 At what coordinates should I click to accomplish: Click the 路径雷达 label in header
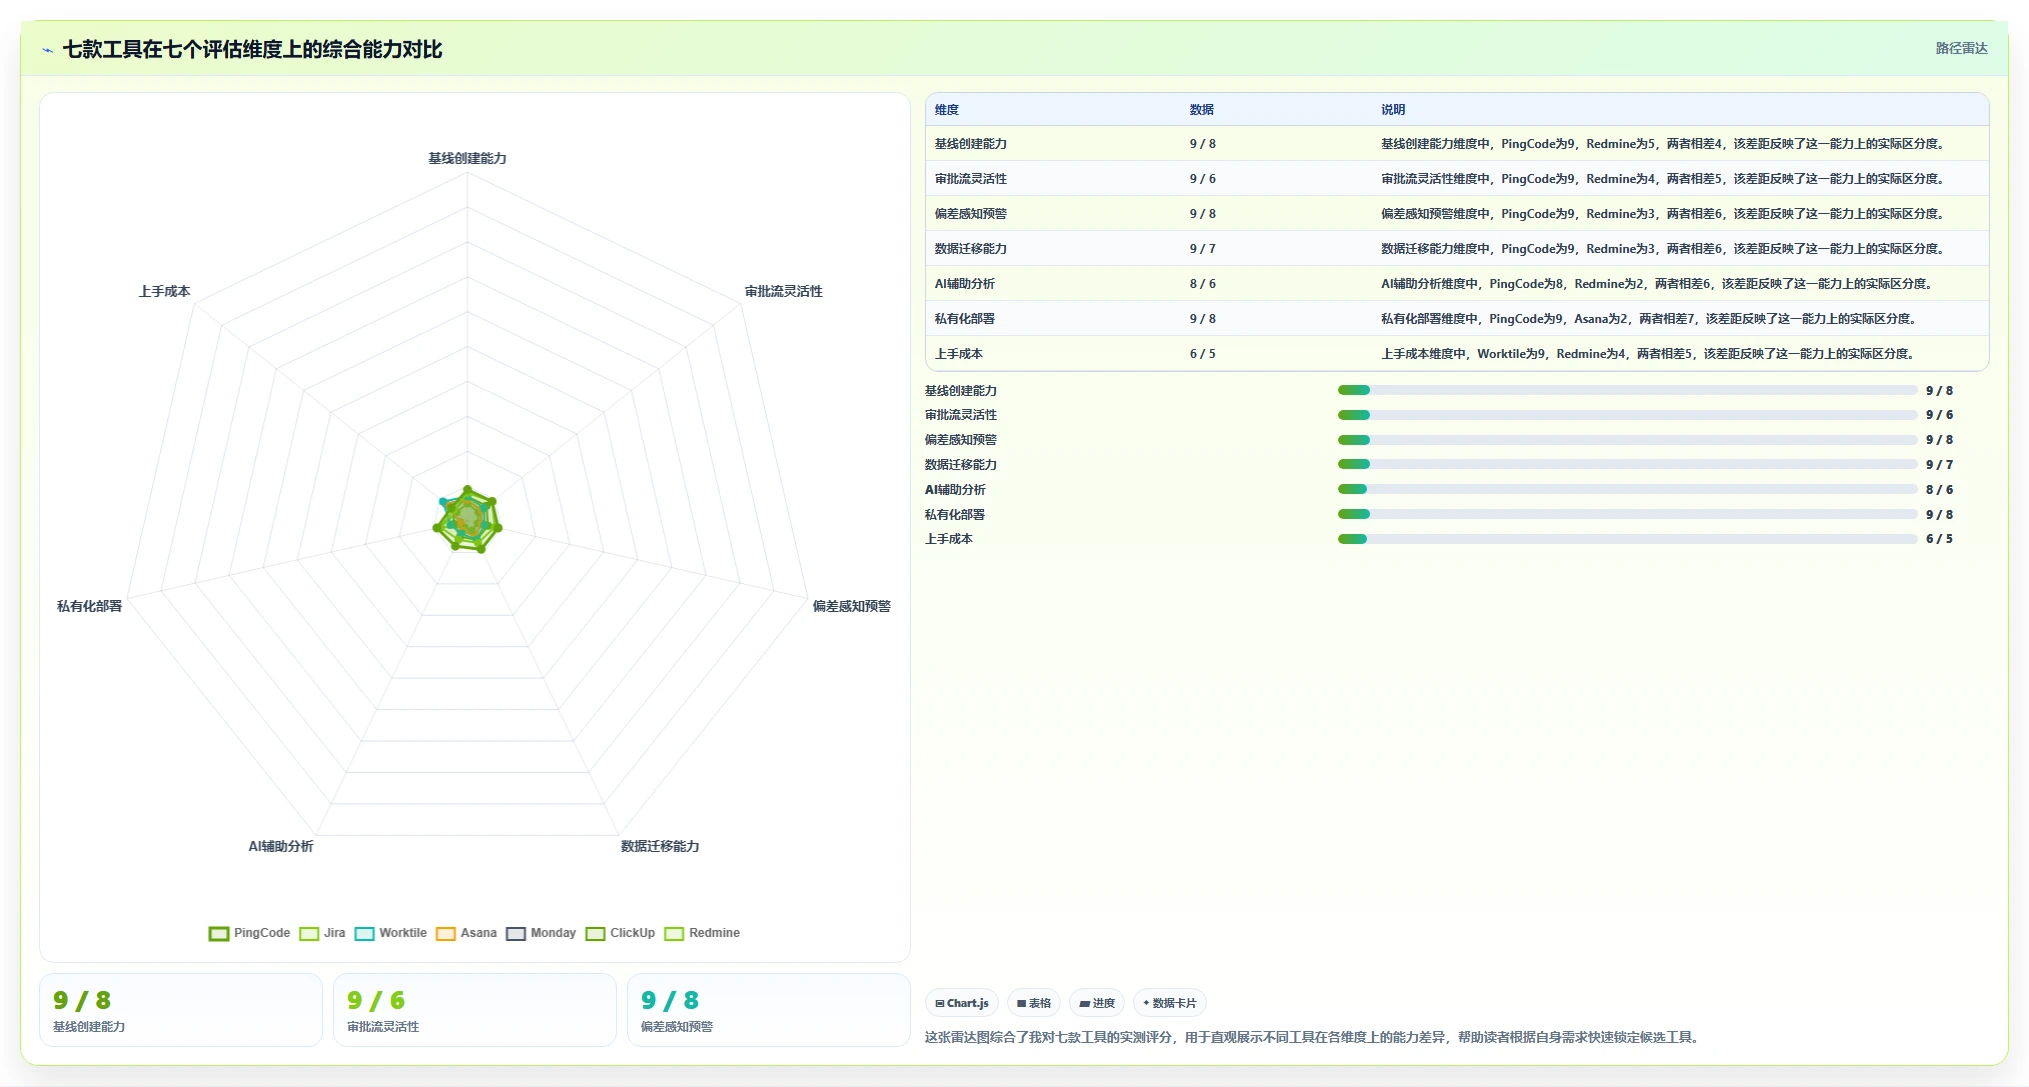(x=1961, y=48)
